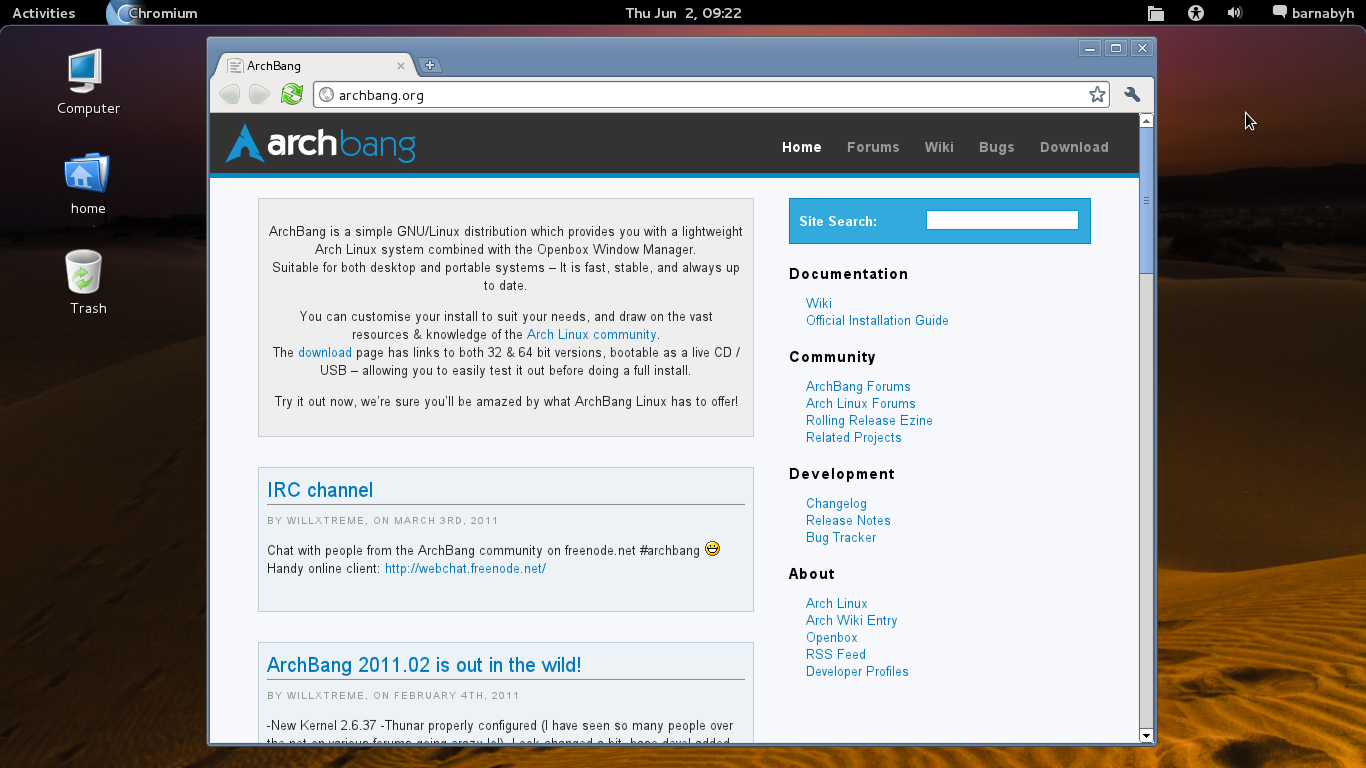
Task: Open Download in the site navigation
Action: click(x=1074, y=147)
